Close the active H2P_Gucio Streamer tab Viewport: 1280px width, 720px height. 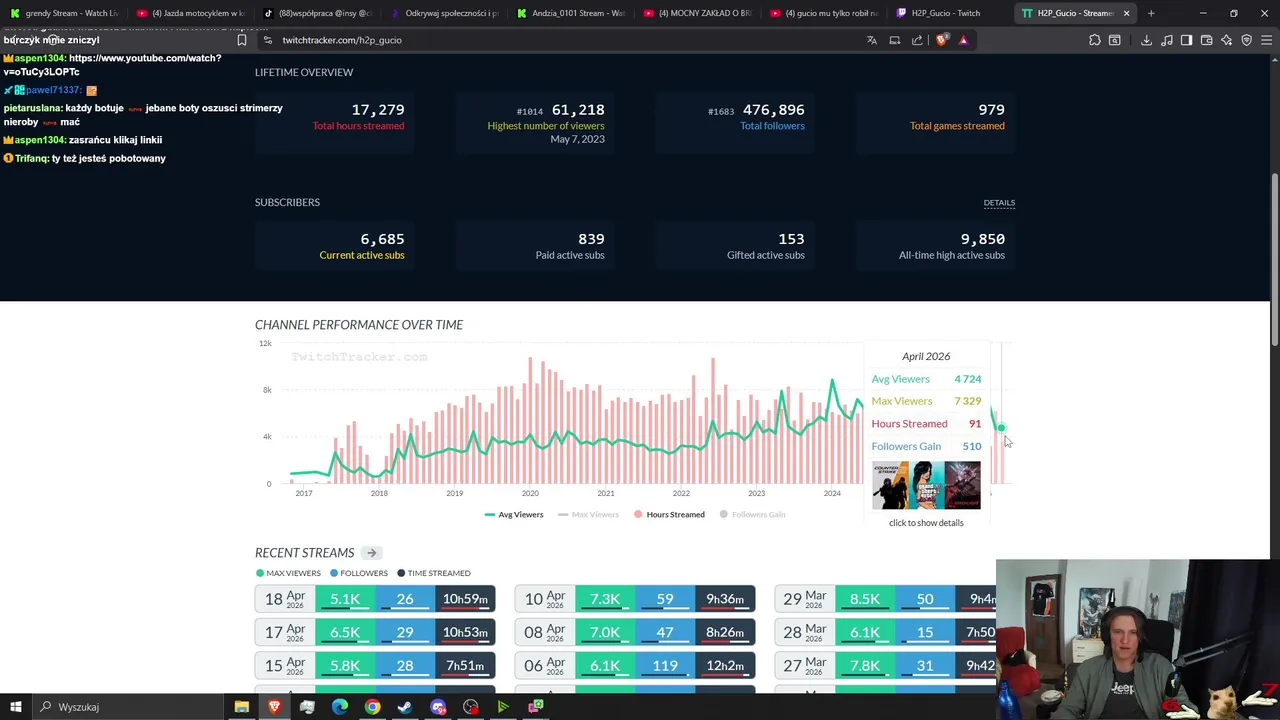click(1126, 13)
